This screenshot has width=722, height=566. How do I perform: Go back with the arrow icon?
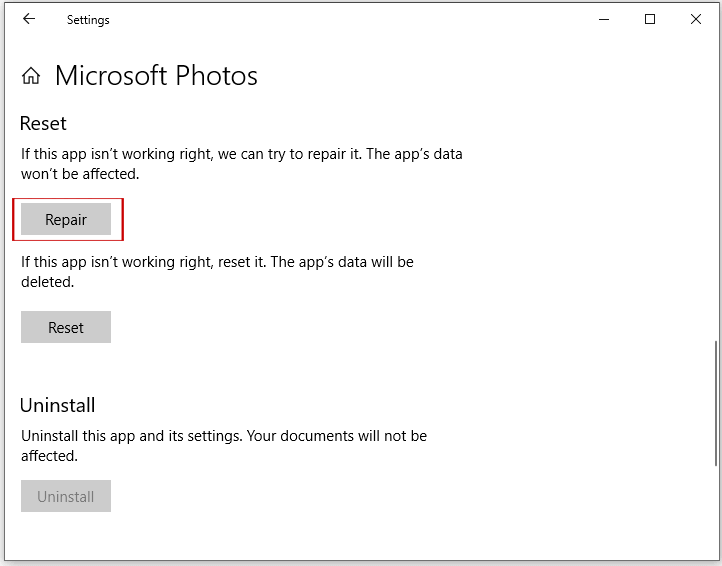[x=29, y=19]
